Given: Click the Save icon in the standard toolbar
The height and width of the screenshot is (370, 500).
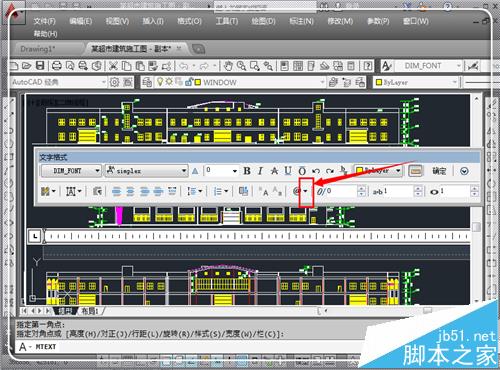Looking at the screenshot, I should (40, 65).
